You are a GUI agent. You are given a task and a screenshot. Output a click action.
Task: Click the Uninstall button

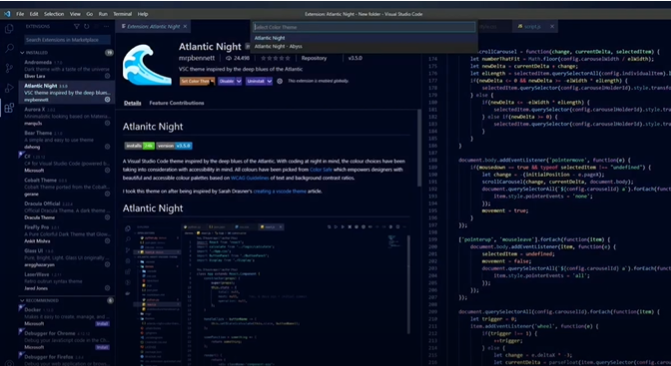point(256,81)
